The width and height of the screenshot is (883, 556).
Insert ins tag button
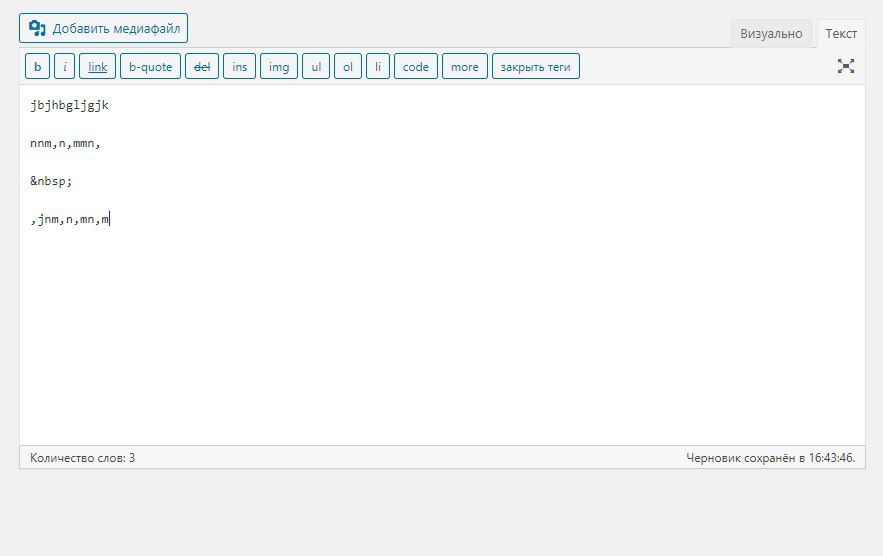pos(239,66)
